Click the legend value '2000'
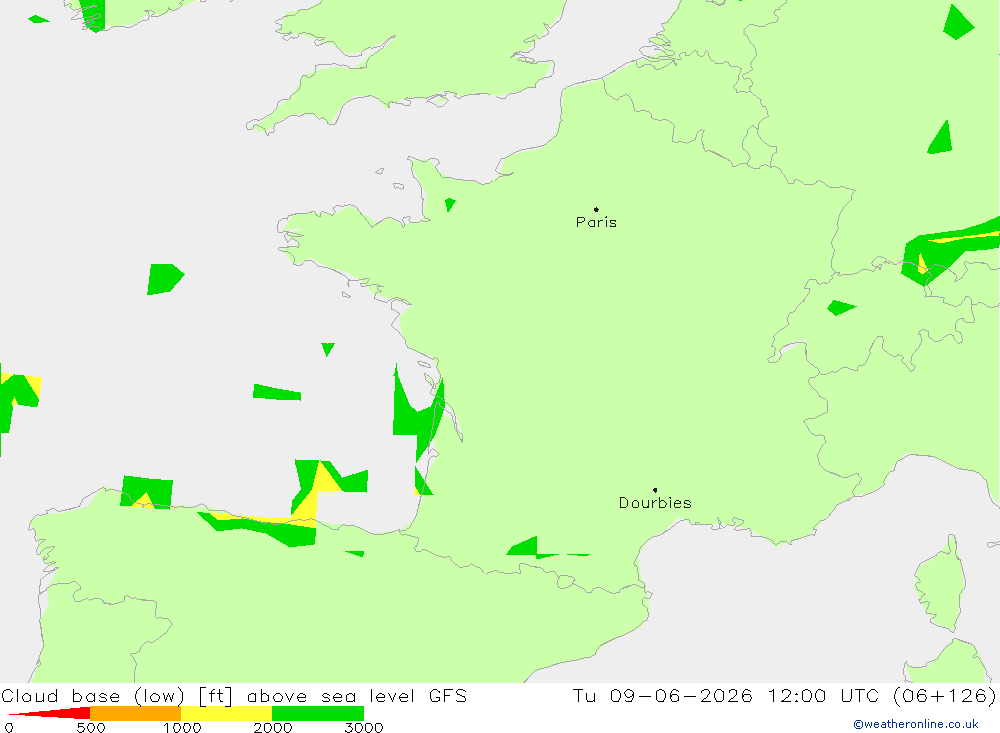The width and height of the screenshot is (1000, 733). (x=272, y=728)
